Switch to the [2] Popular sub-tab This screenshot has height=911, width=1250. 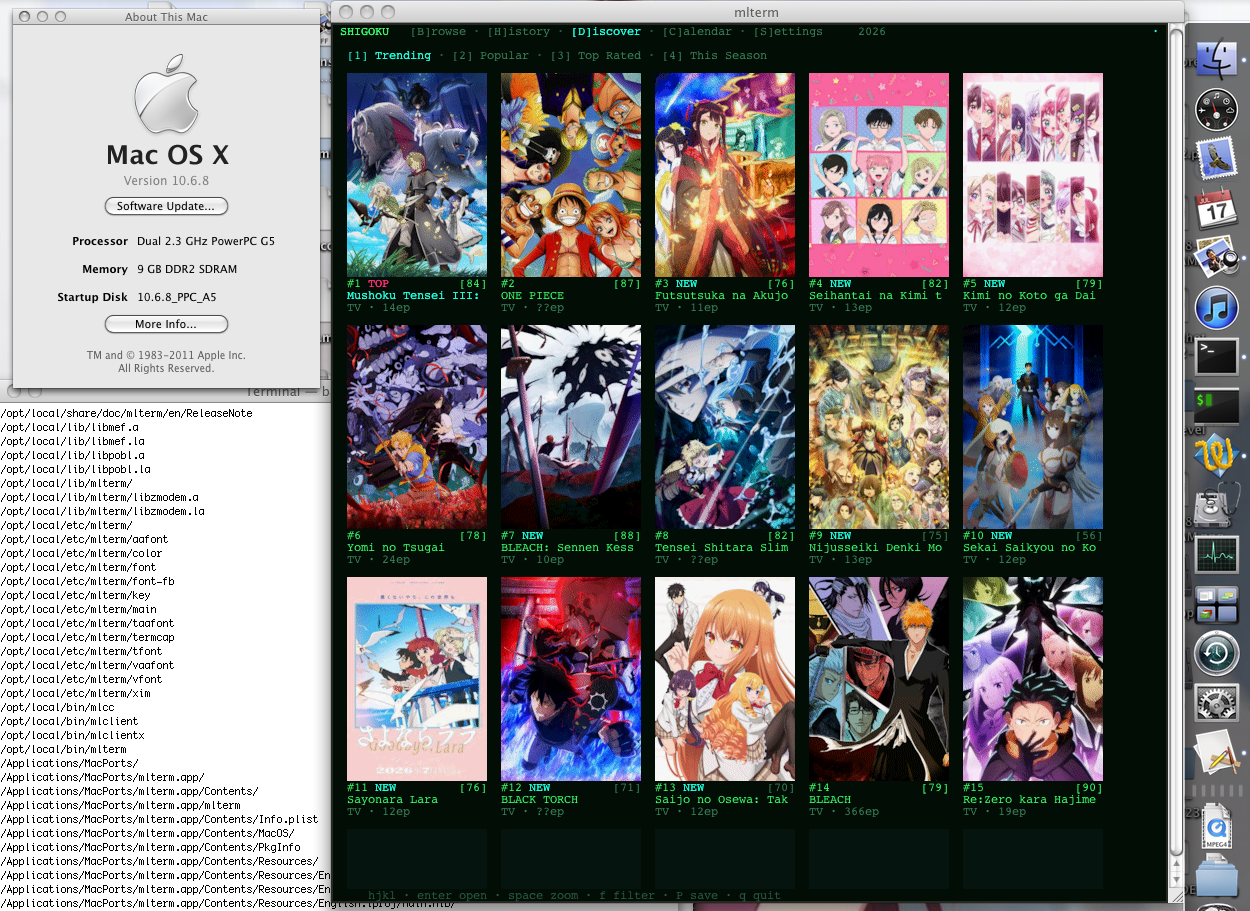click(x=490, y=56)
